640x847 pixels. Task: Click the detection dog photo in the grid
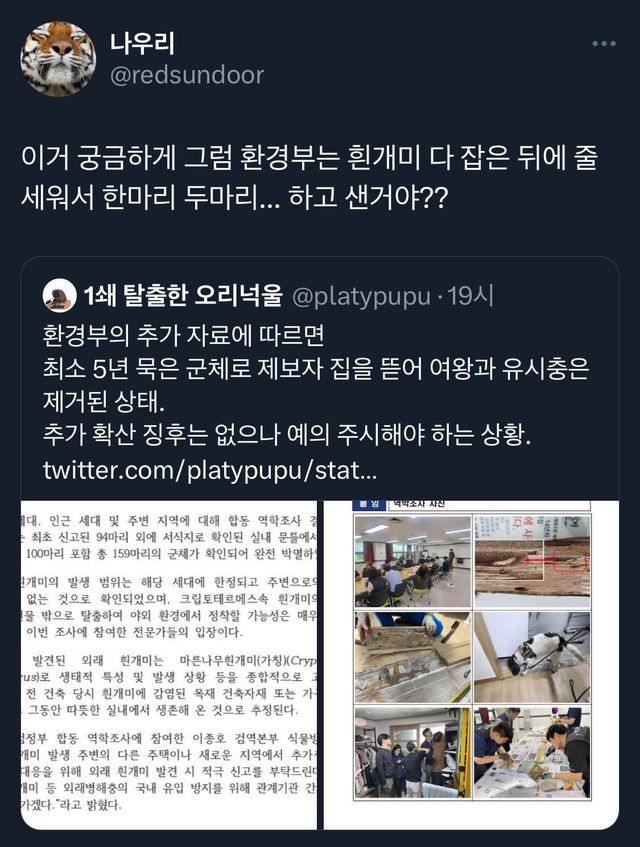532,657
